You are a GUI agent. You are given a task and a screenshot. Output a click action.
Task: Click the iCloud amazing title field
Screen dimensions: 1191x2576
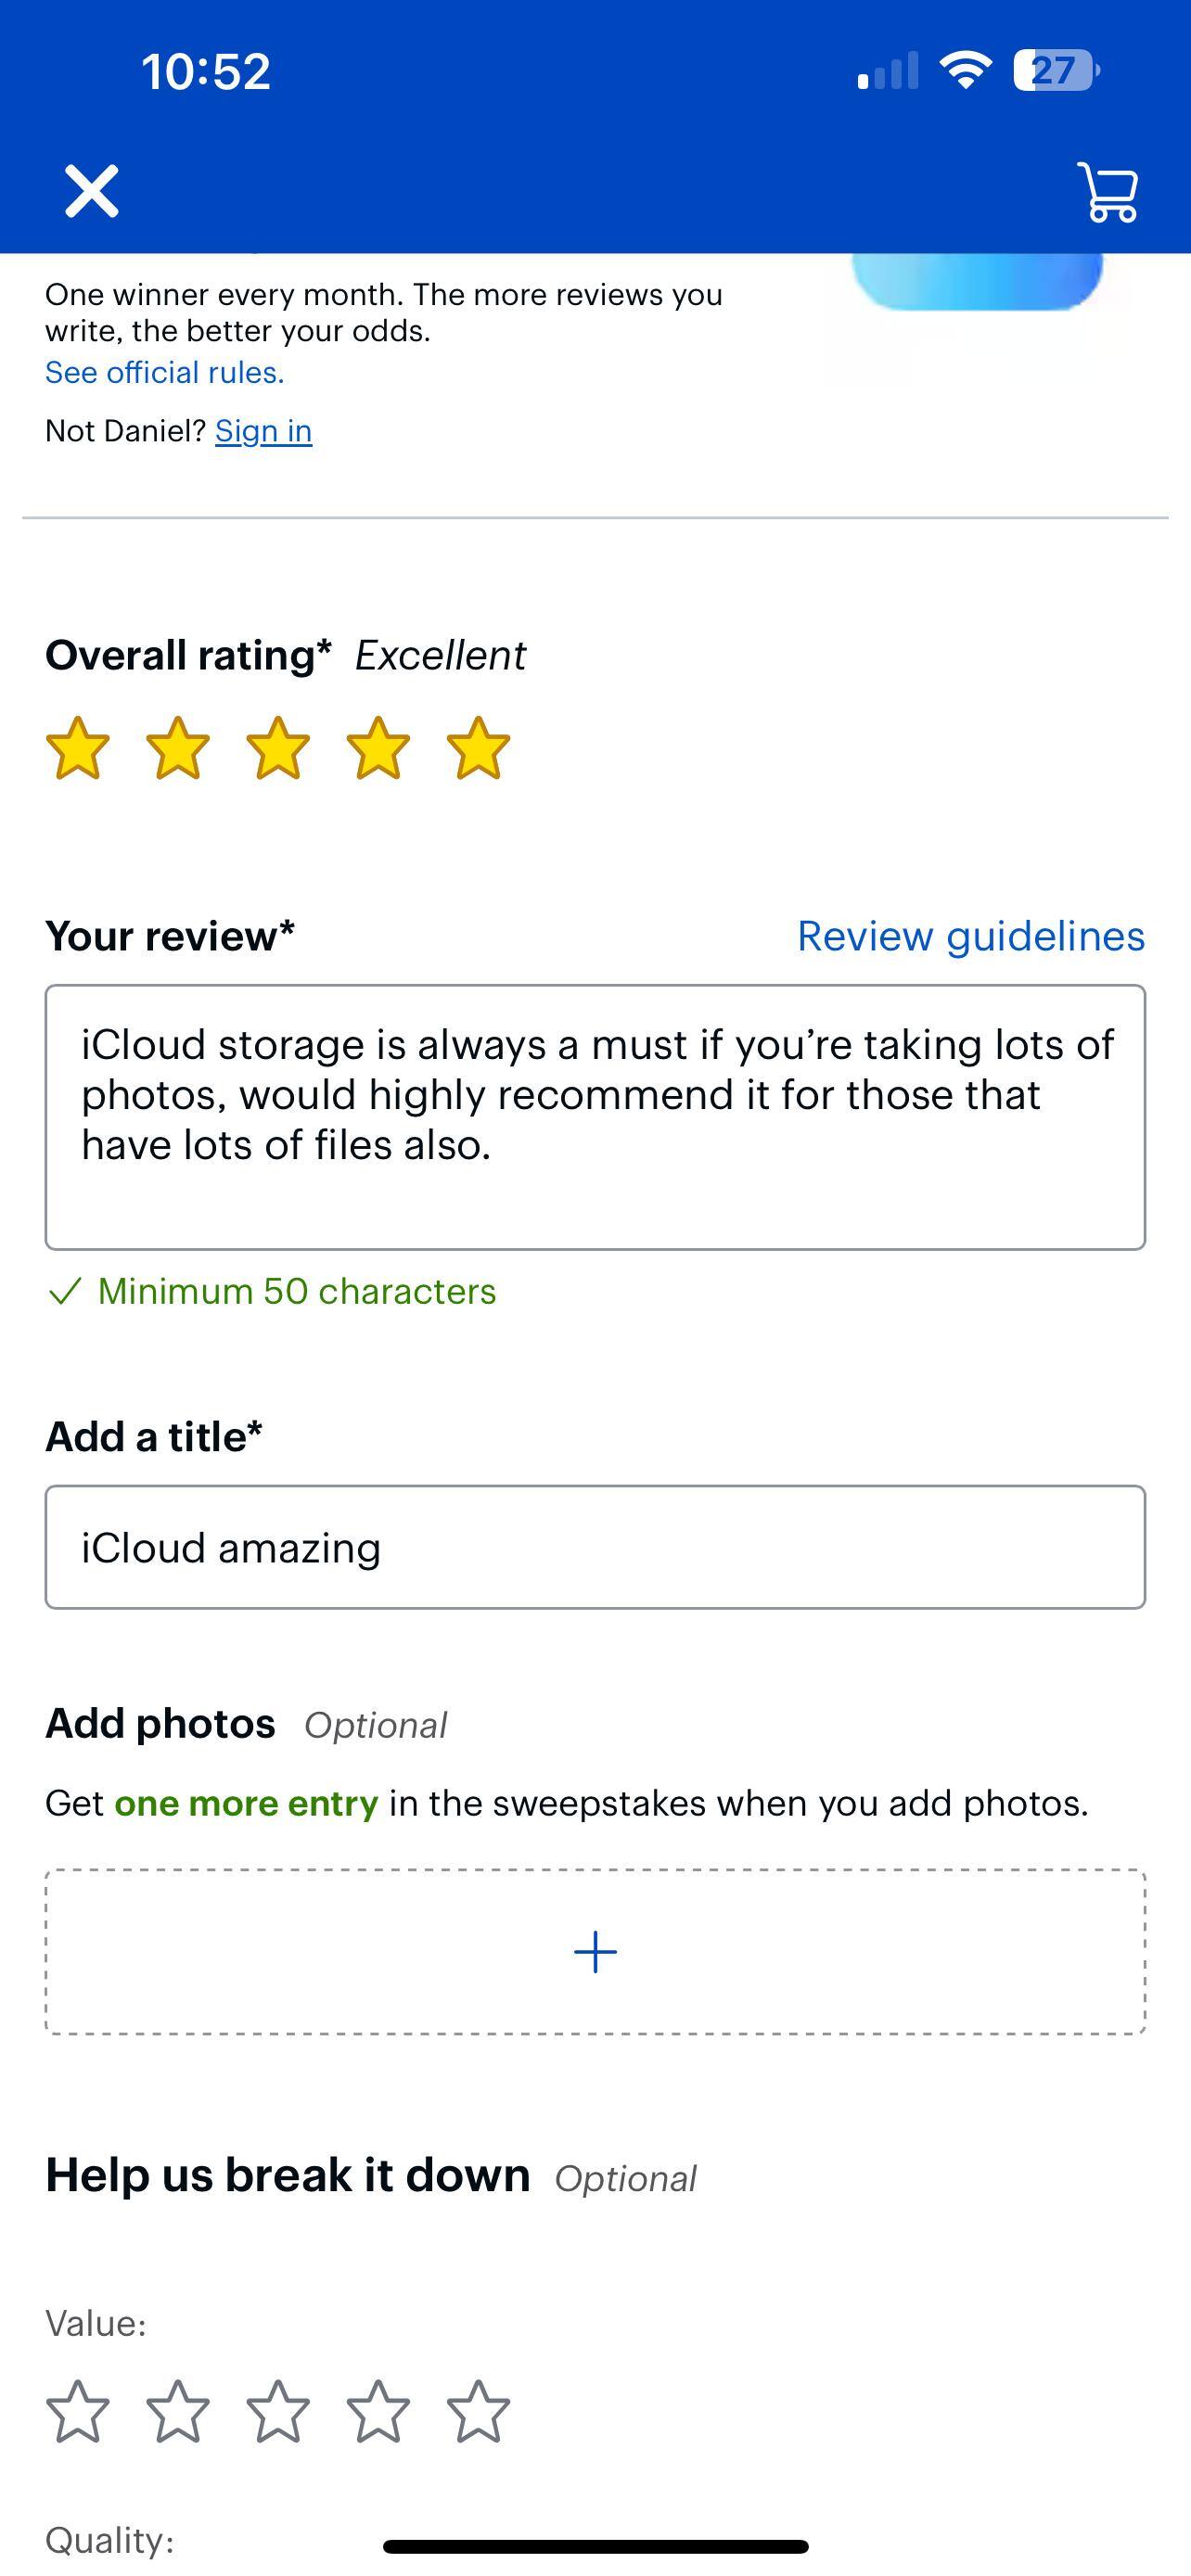[595, 1546]
